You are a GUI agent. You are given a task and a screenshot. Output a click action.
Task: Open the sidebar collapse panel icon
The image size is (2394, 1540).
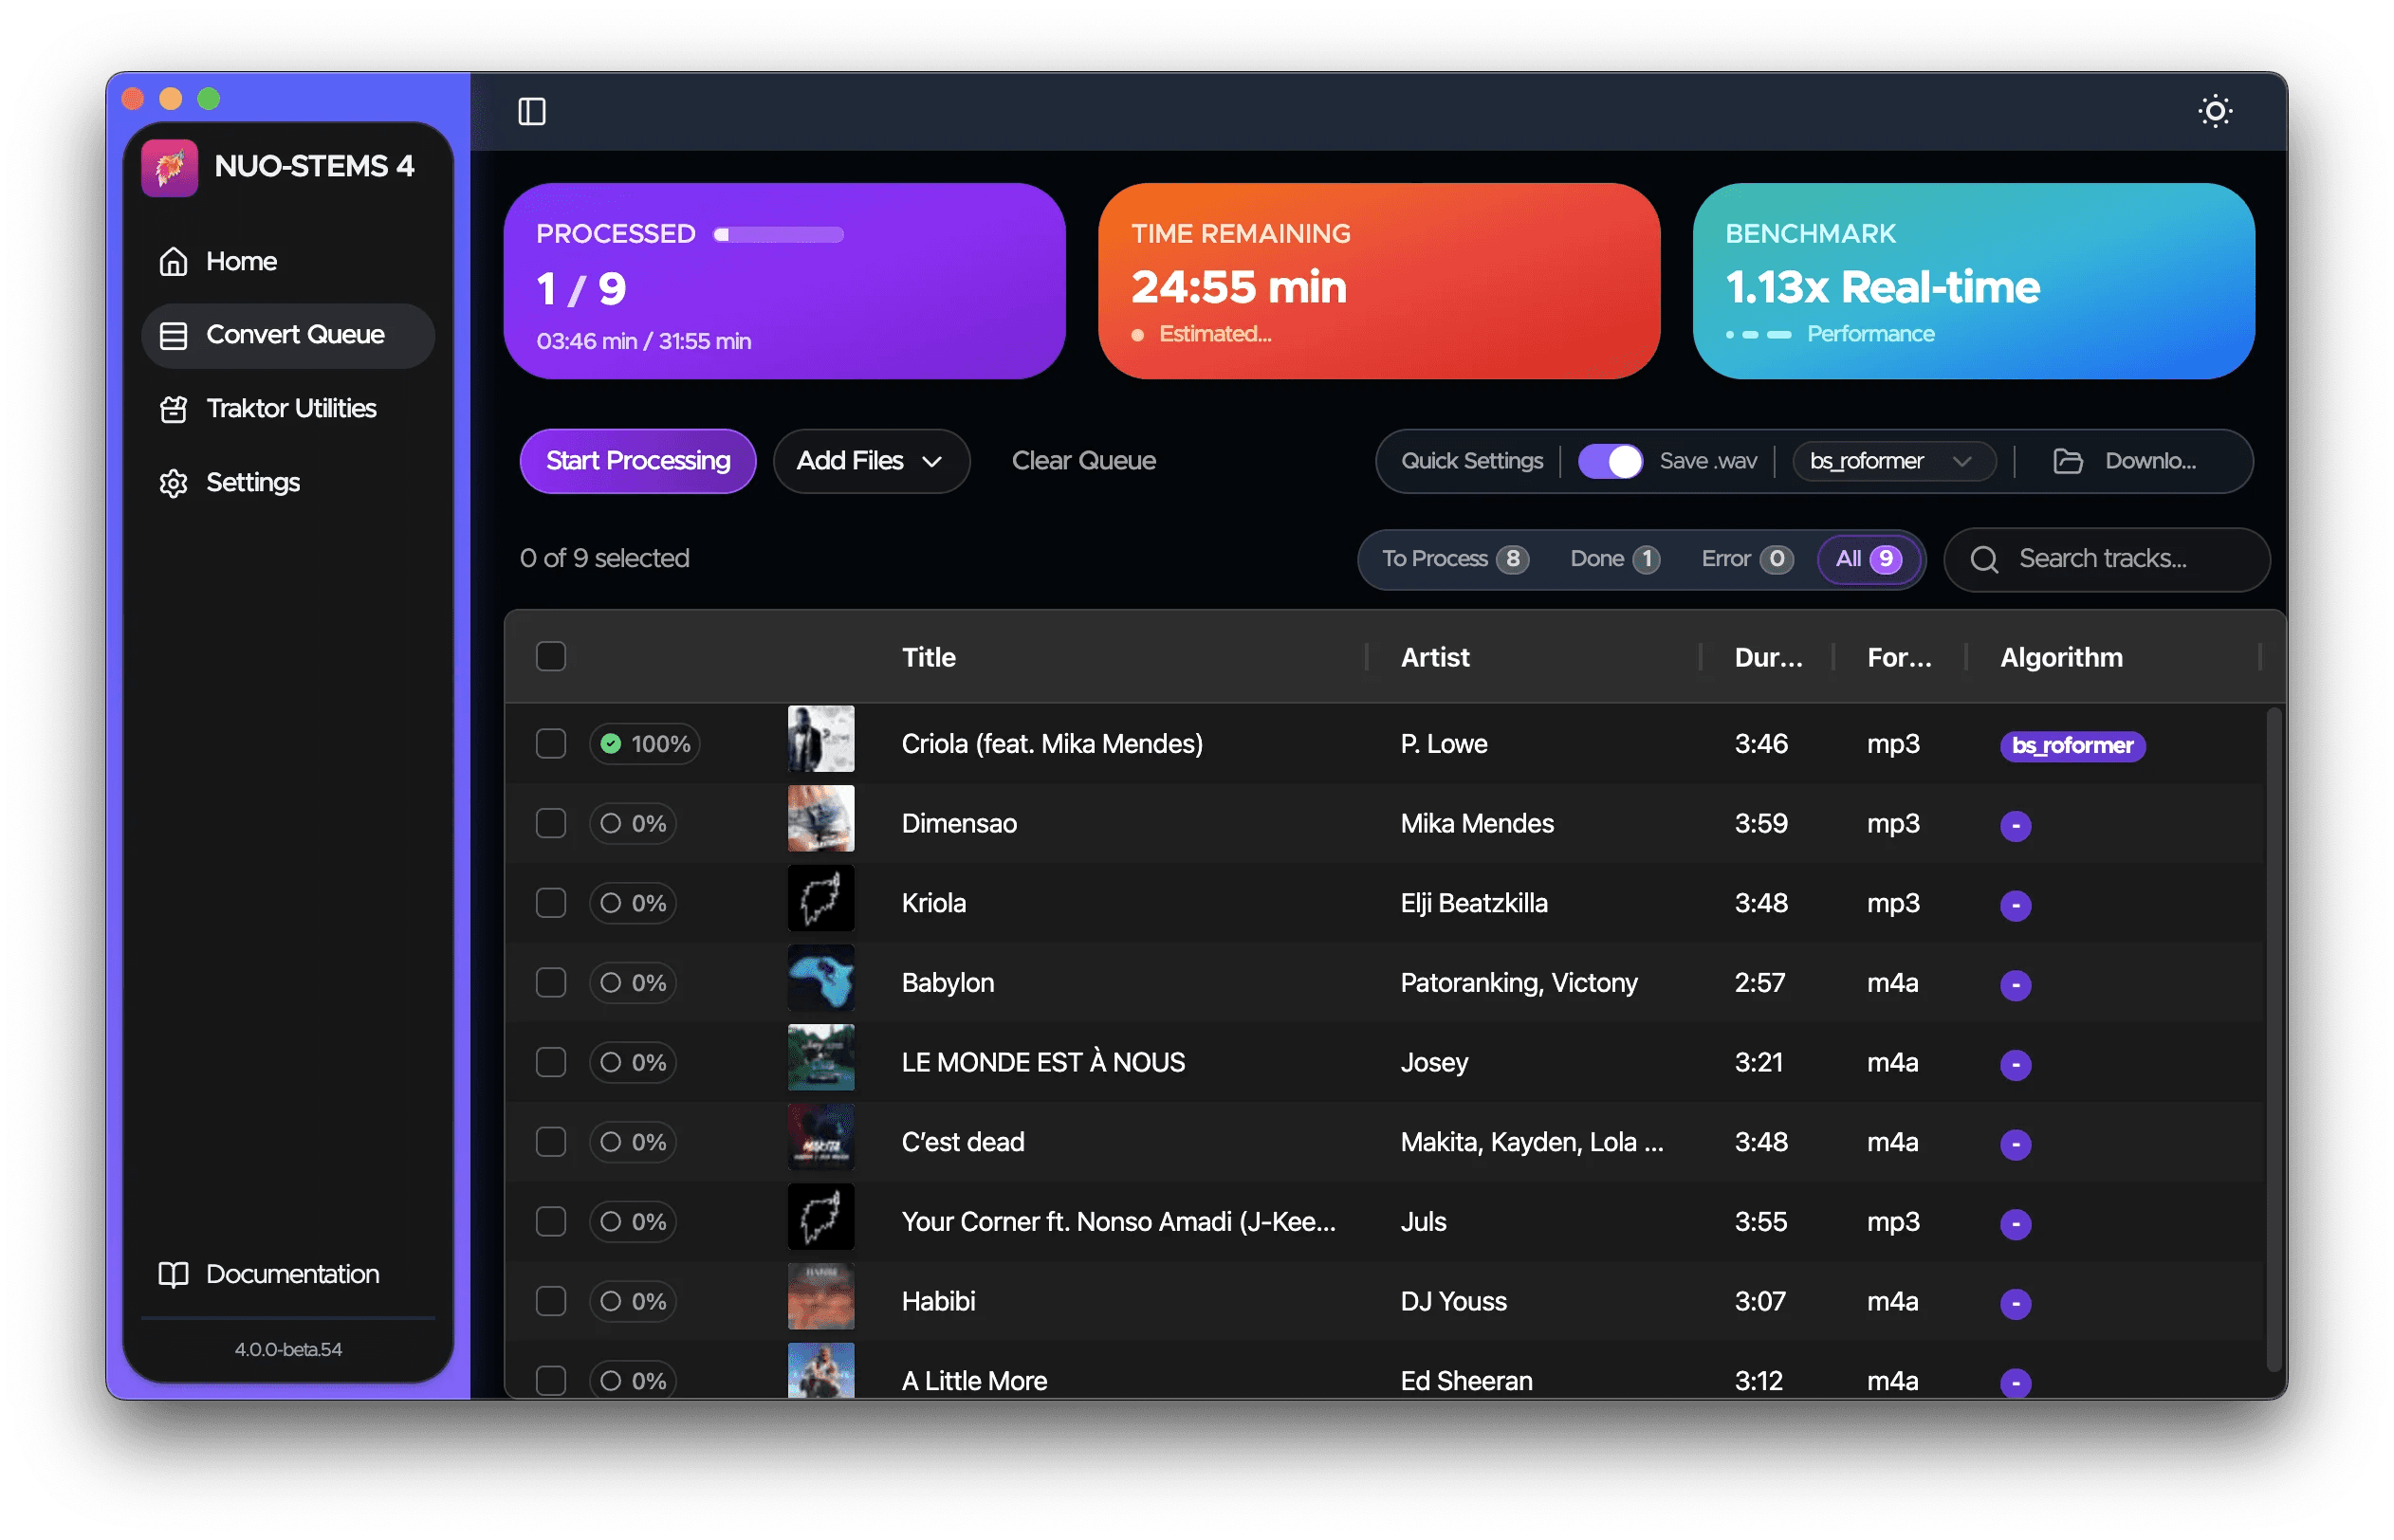pos(532,111)
